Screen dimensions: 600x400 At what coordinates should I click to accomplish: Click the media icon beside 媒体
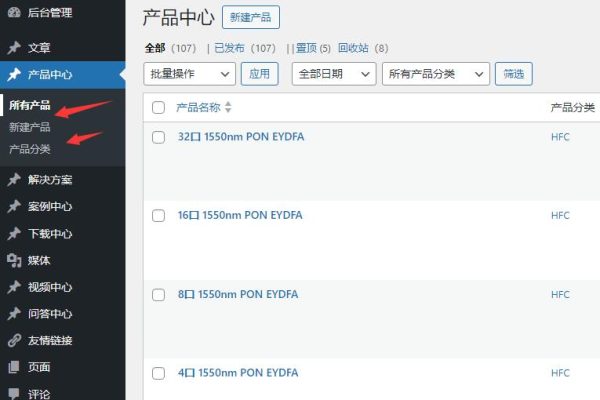(13, 260)
